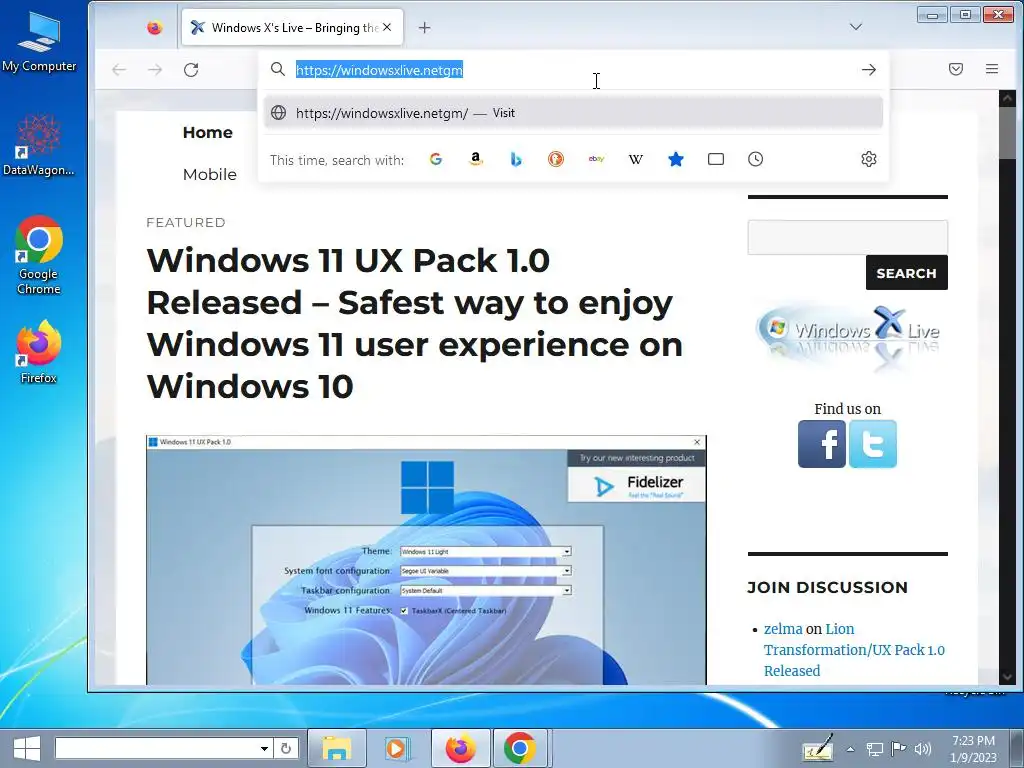Search within Bookmarks star icon
The width and height of the screenshot is (1024, 768).
[x=676, y=159]
